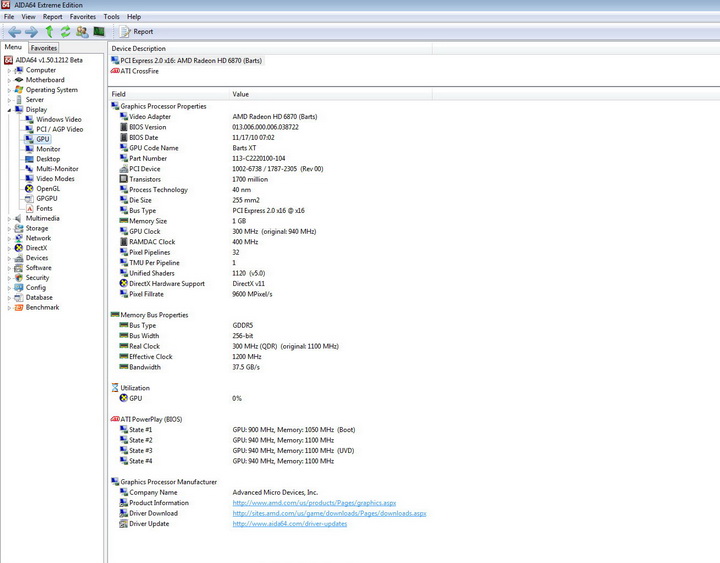
Task: Expand the Computer tree node
Action: pos(9,70)
